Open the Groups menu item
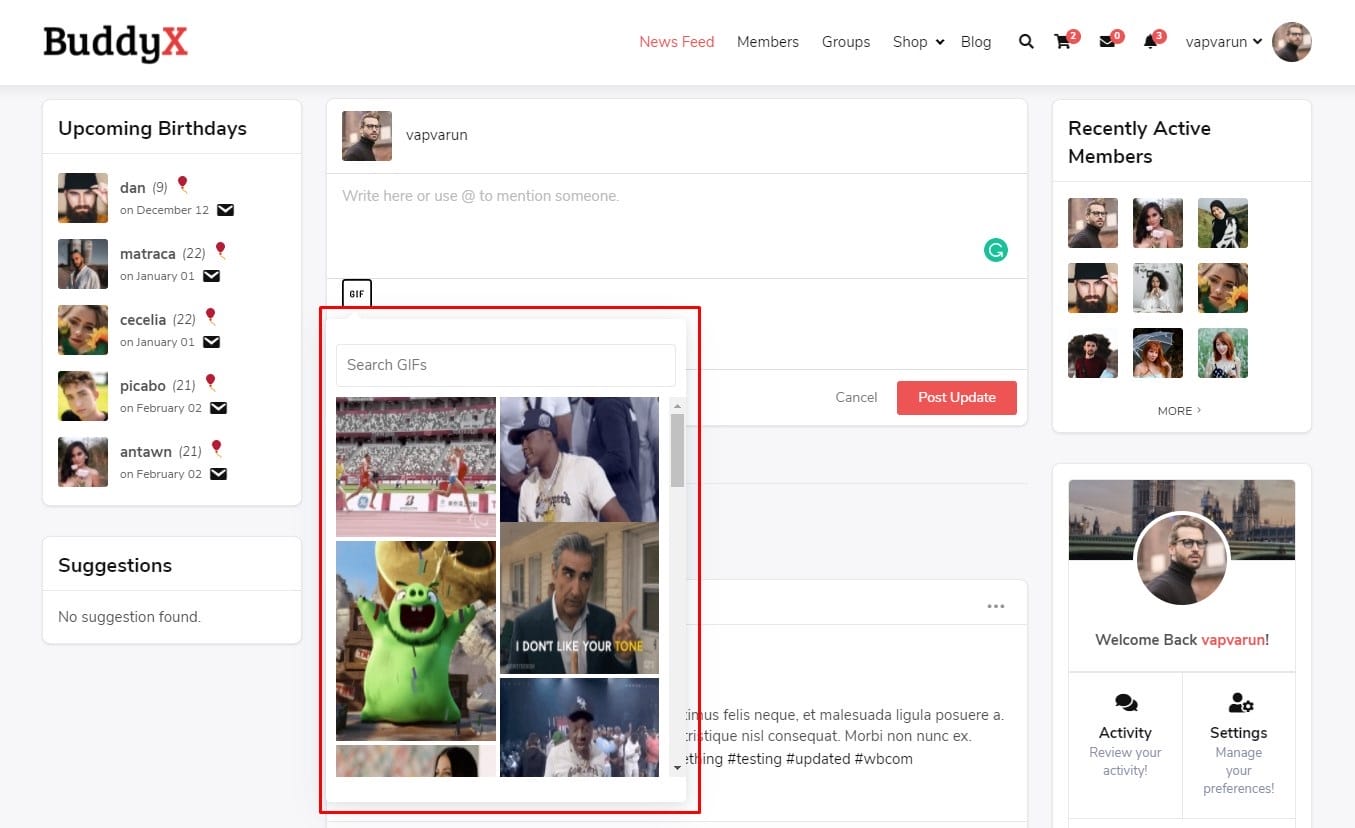 pyautogui.click(x=845, y=42)
